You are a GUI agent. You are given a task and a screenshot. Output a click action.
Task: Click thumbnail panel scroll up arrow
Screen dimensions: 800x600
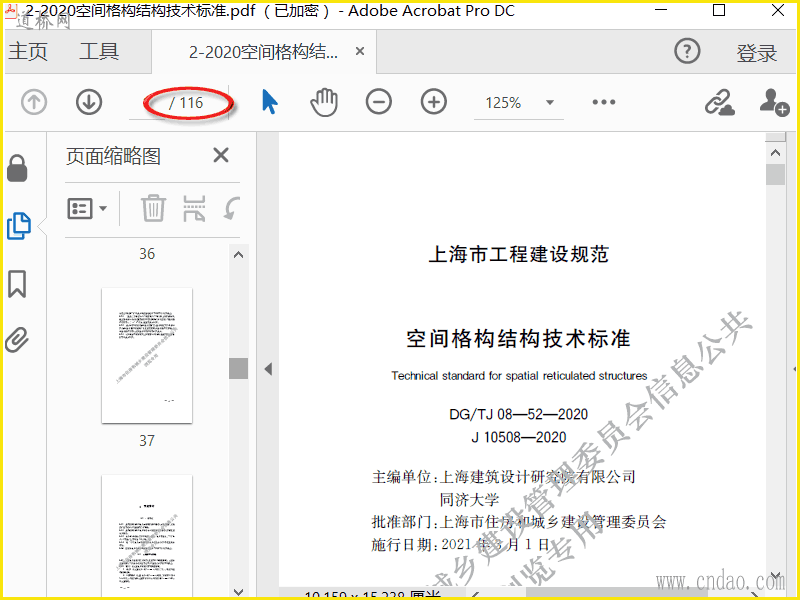[238, 255]
